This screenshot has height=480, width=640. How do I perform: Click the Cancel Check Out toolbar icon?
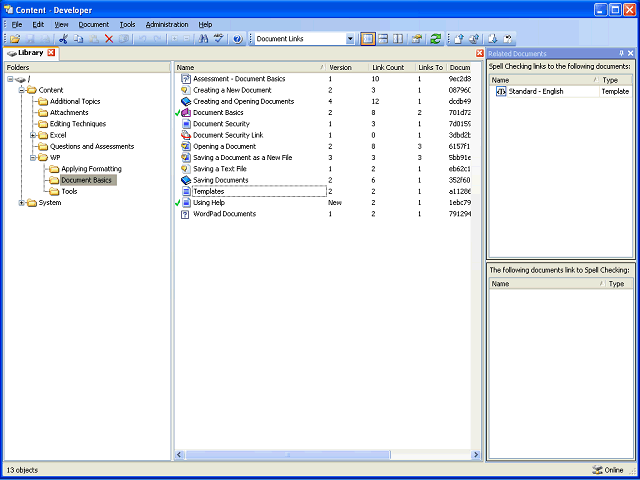tap(507, 39)
